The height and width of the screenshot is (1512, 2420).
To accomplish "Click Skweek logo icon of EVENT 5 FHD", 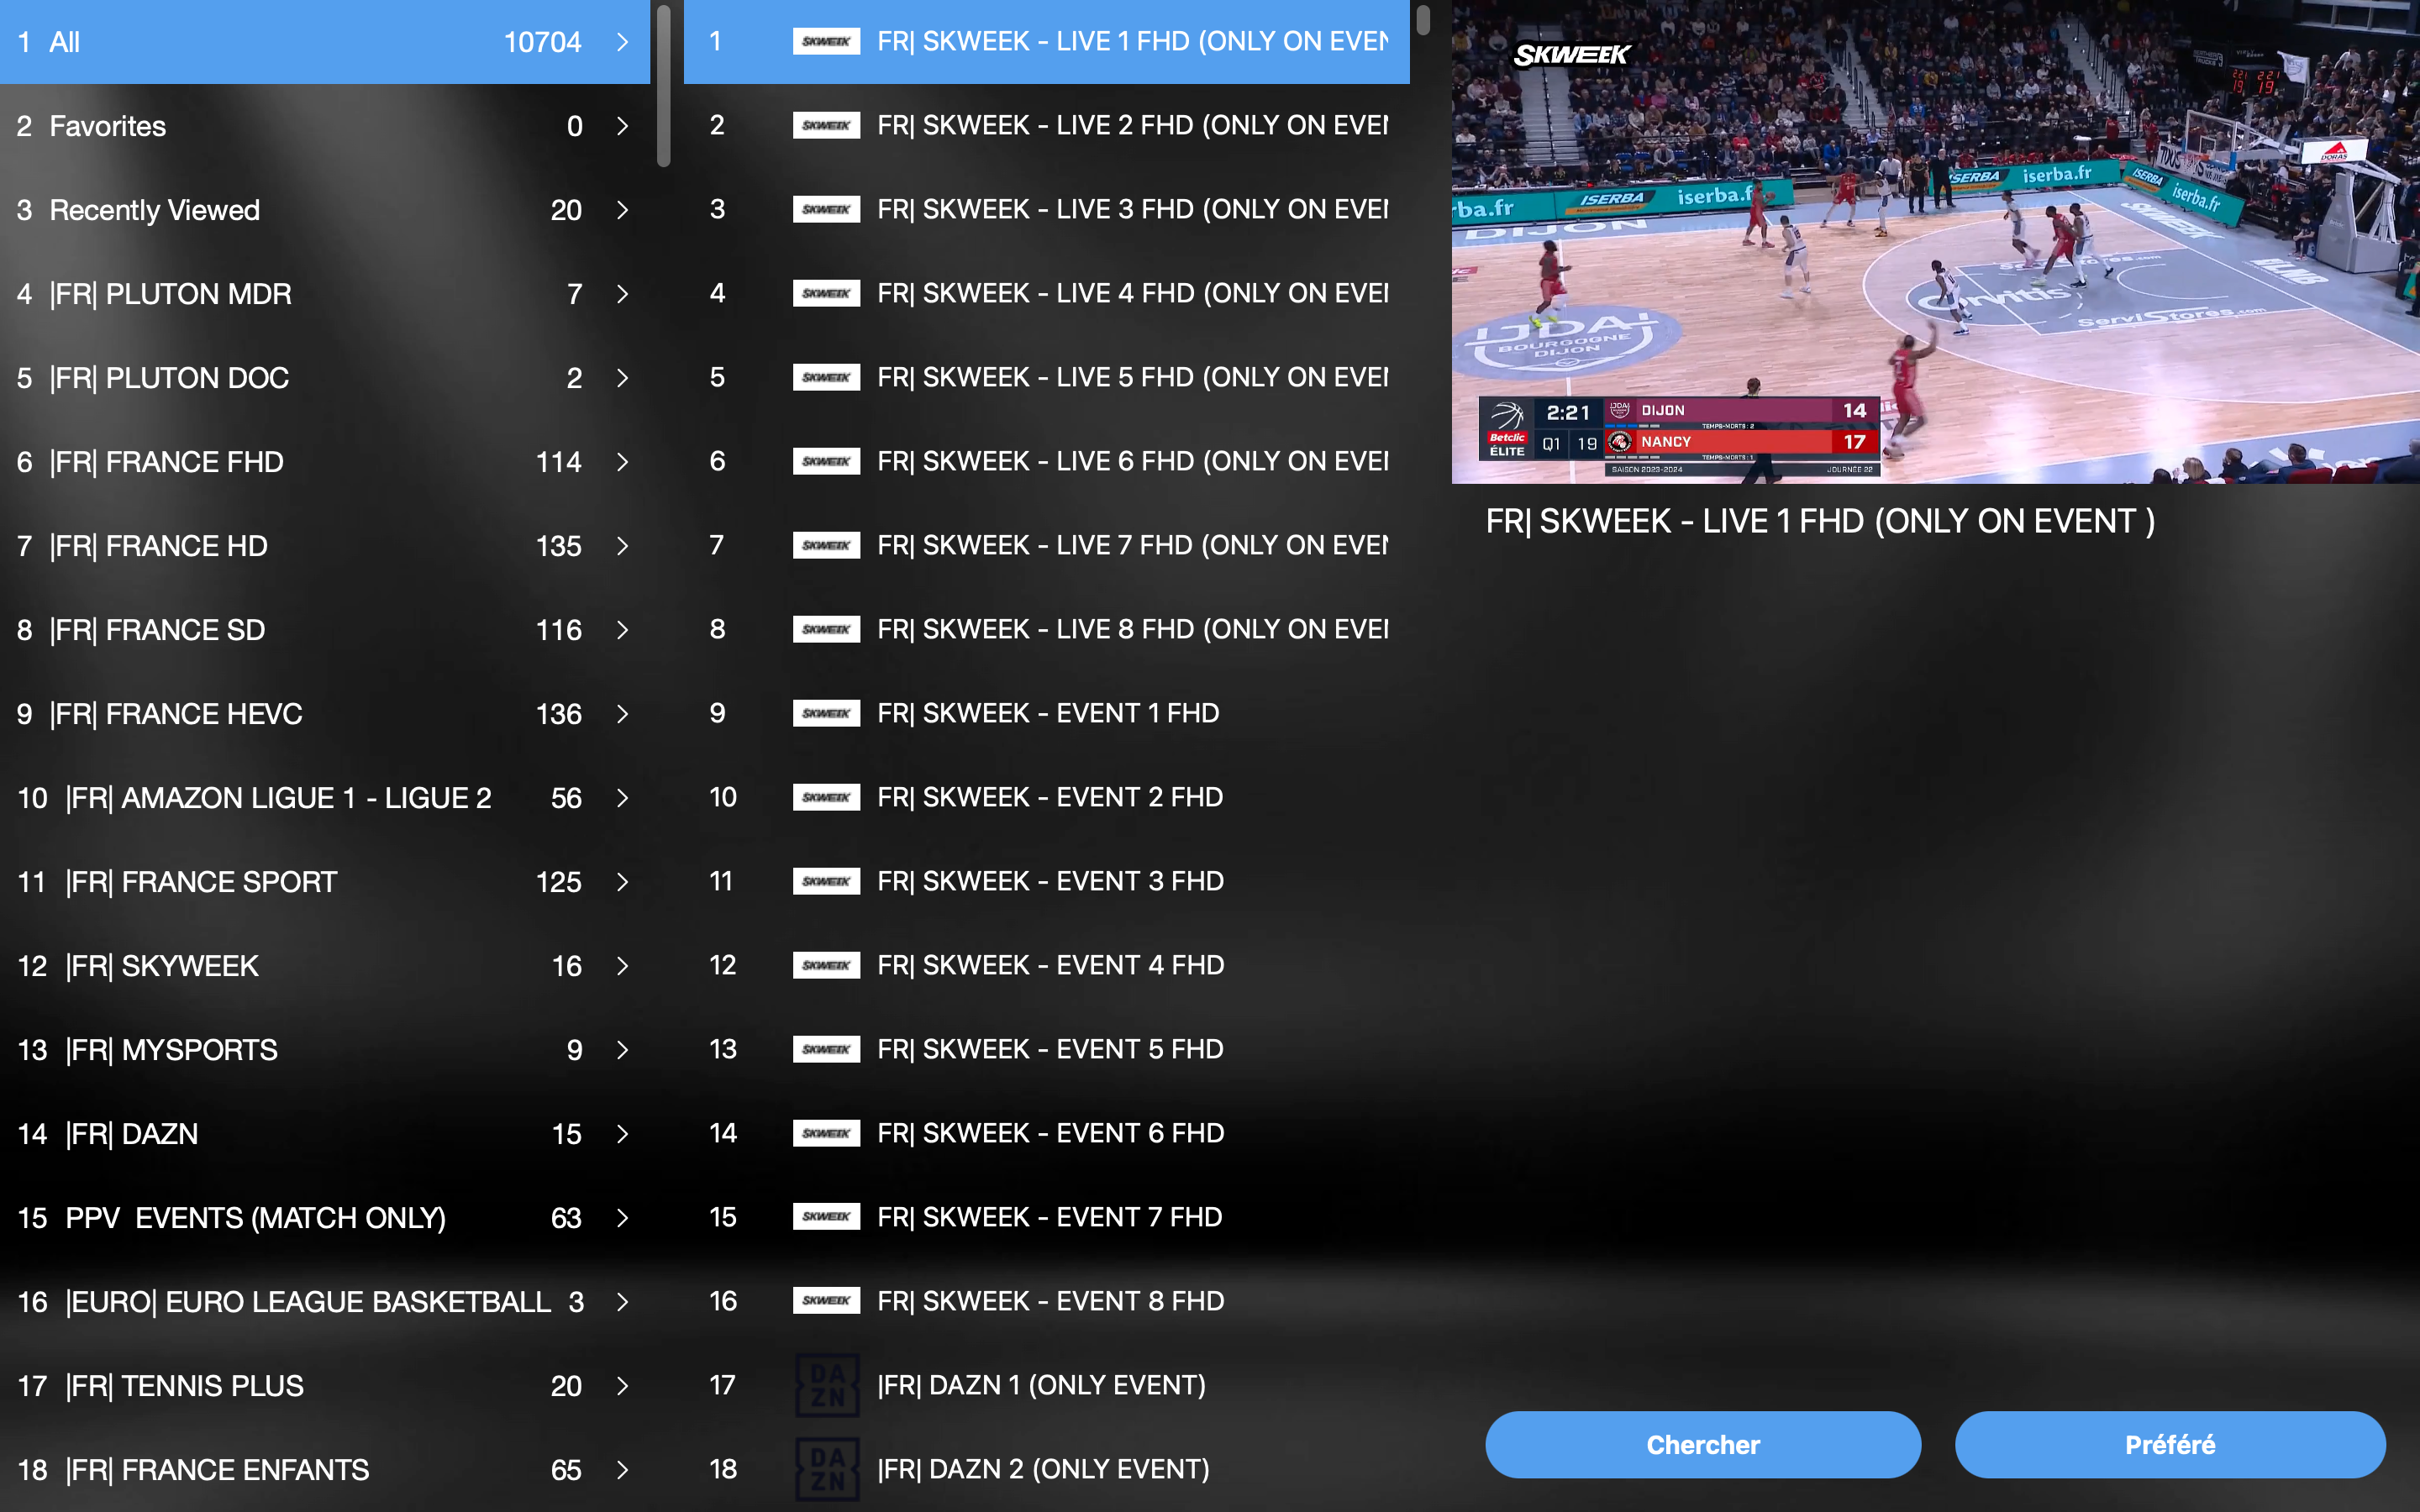I will coord(826,1049).
